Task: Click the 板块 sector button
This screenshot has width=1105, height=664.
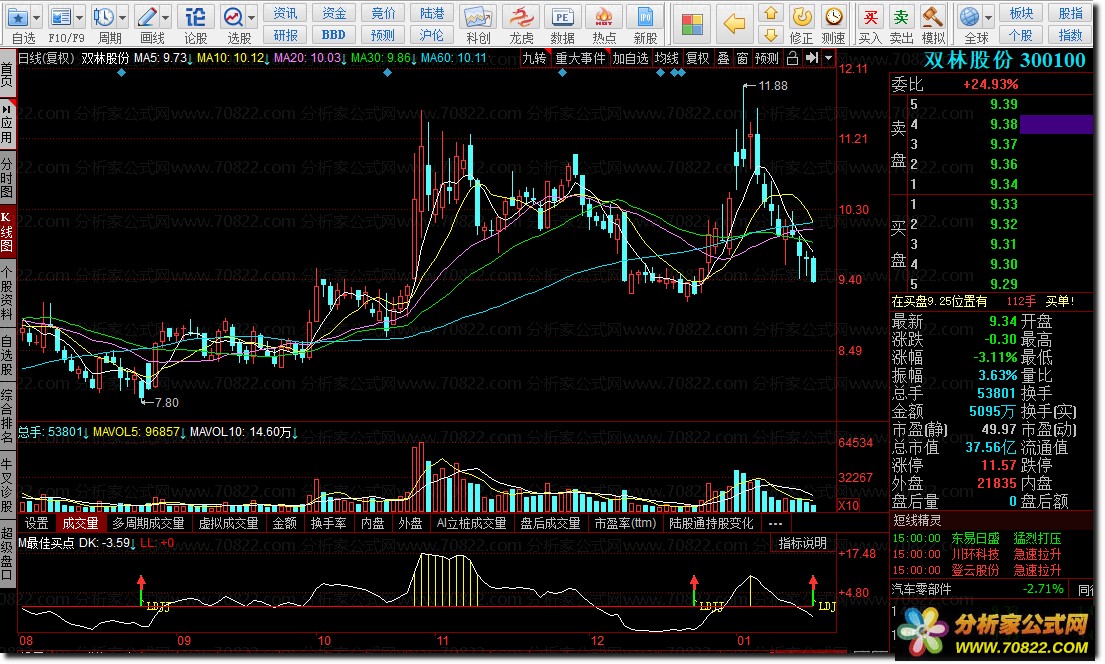Action: click(x=1021, y=13)
